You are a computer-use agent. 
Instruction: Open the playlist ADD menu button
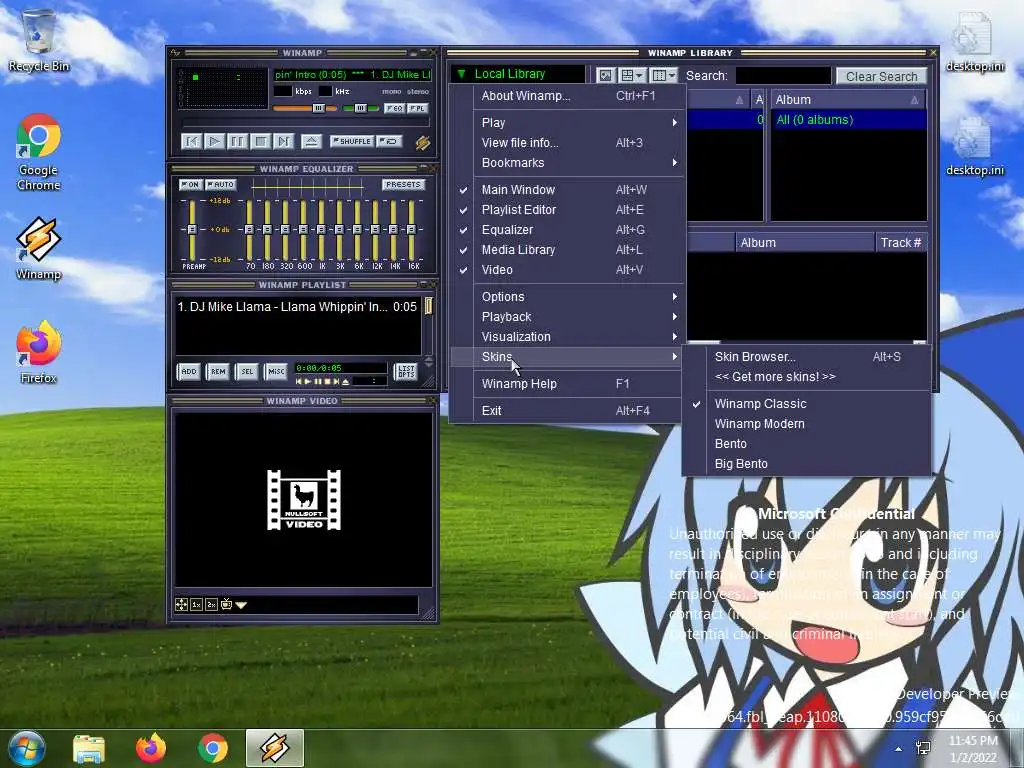tap(189, 372)
